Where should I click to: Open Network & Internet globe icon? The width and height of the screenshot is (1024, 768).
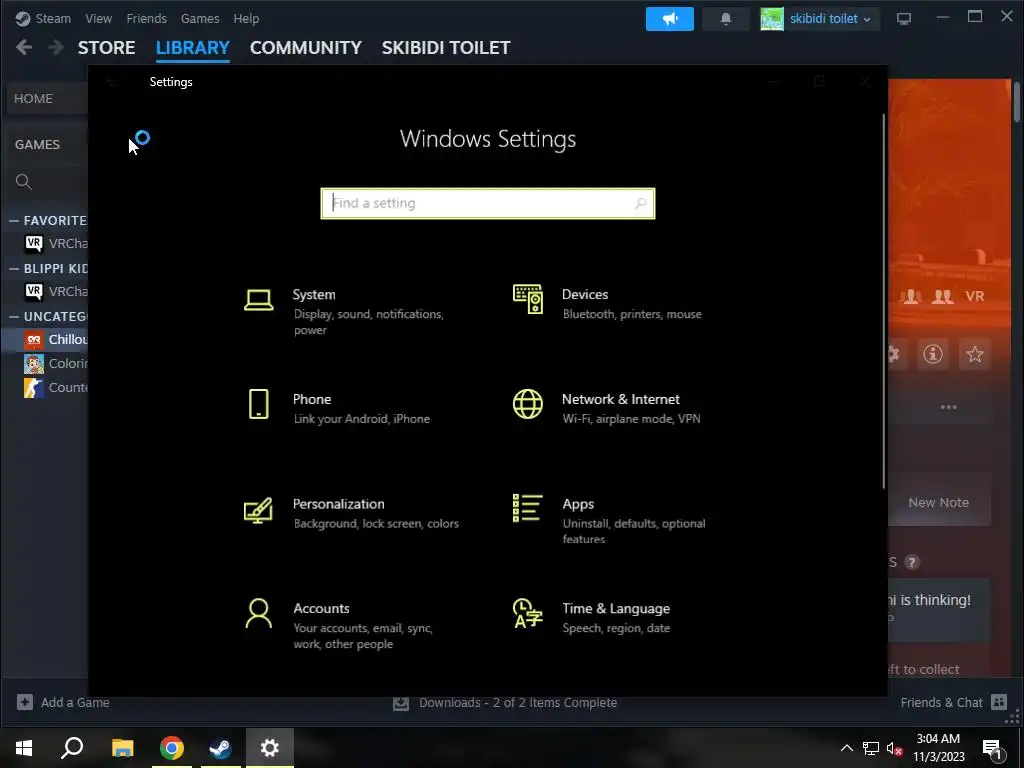[x=528, y=404]
